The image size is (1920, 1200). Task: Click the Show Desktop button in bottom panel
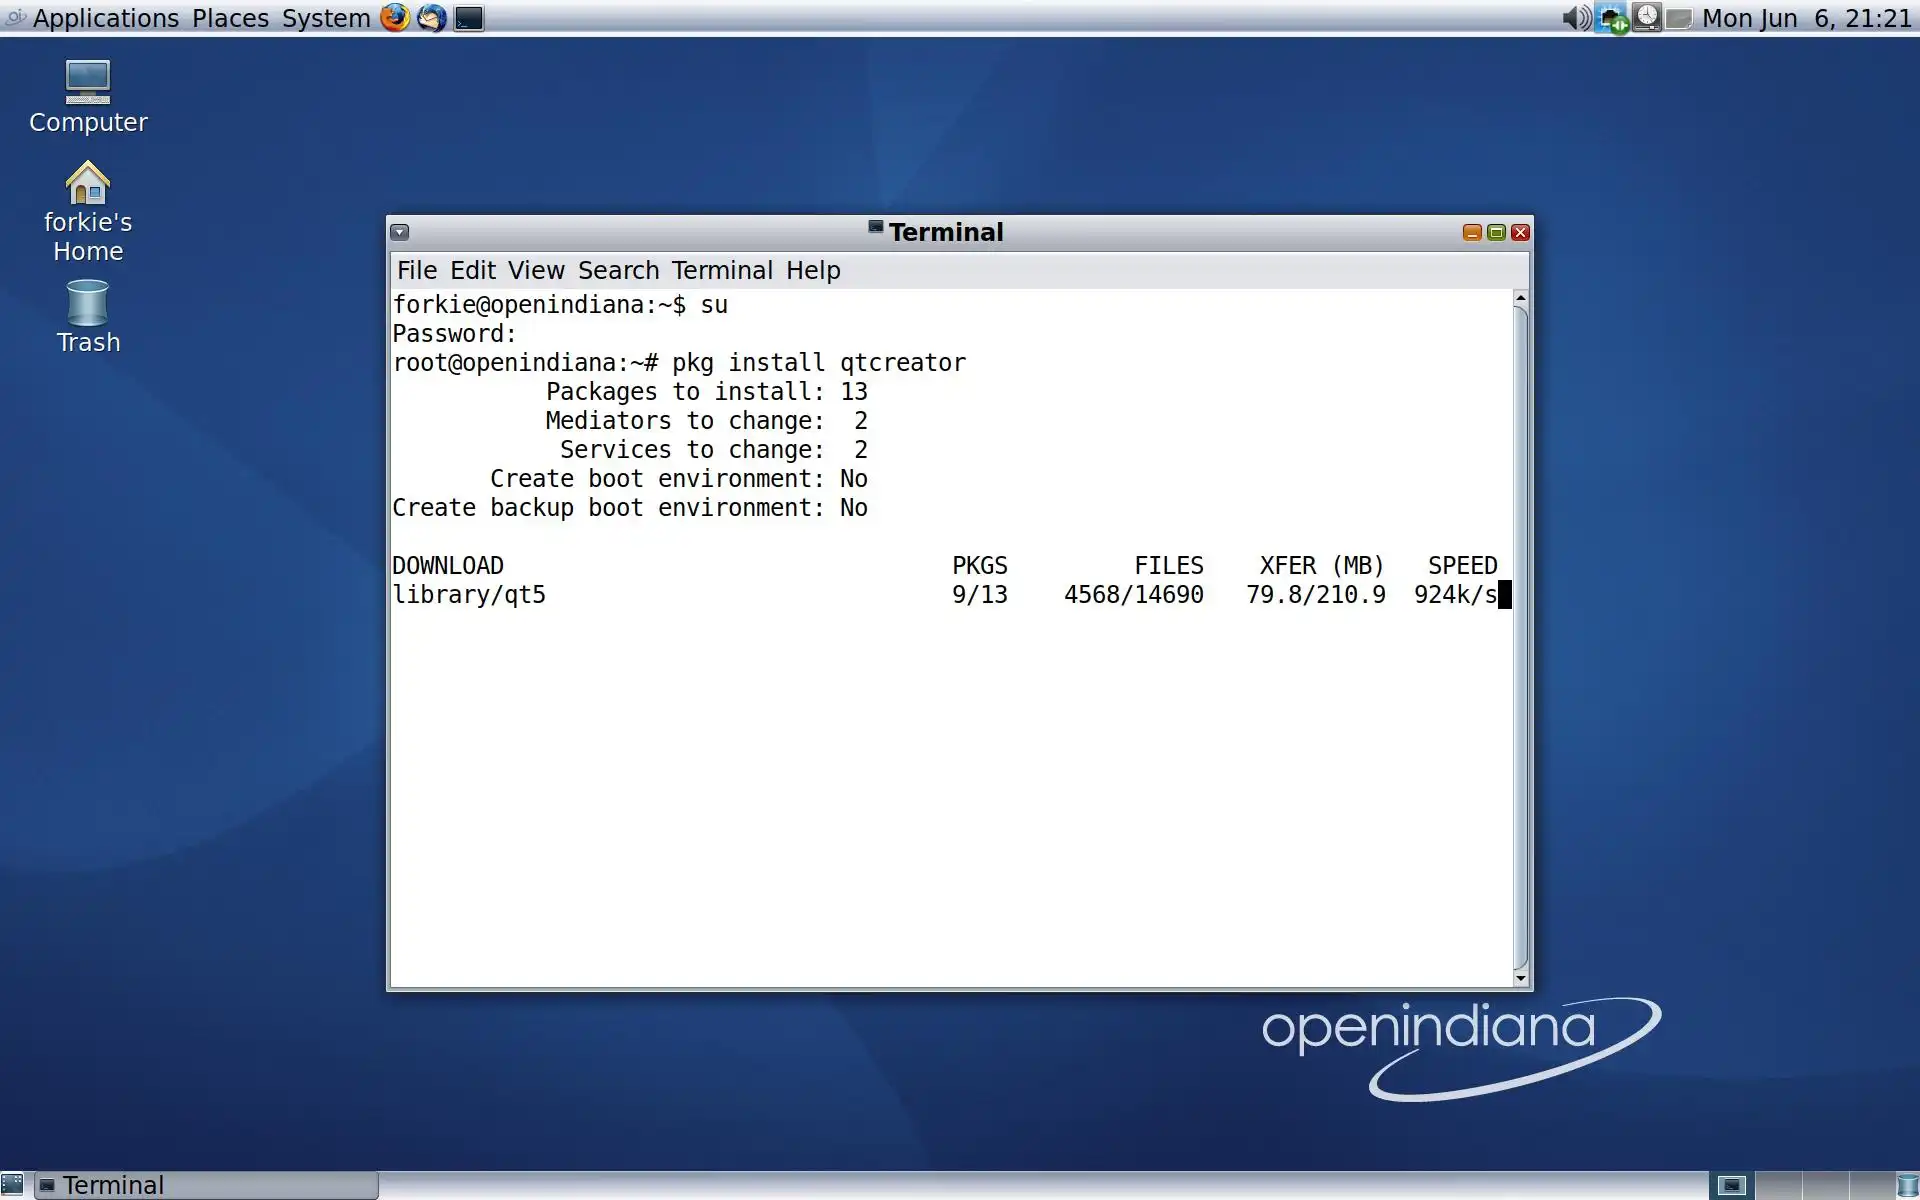tap(12, 1185)
